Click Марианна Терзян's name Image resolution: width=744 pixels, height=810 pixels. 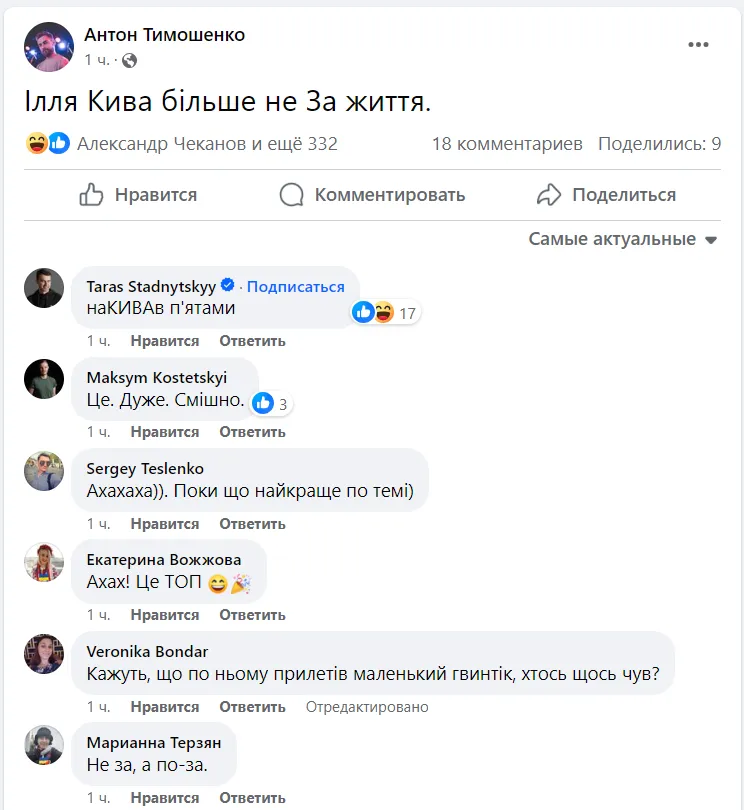tap(153, 743)
